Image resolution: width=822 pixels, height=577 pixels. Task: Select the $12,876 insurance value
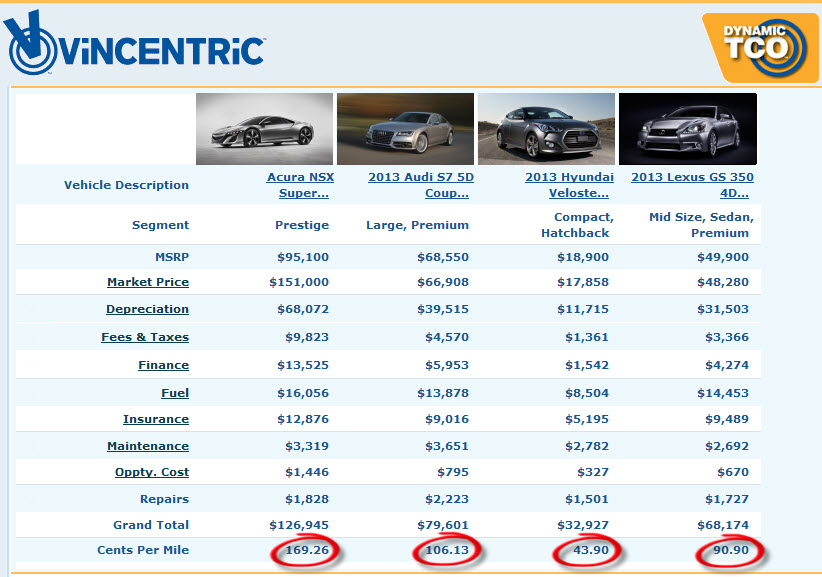coord(303,419)
